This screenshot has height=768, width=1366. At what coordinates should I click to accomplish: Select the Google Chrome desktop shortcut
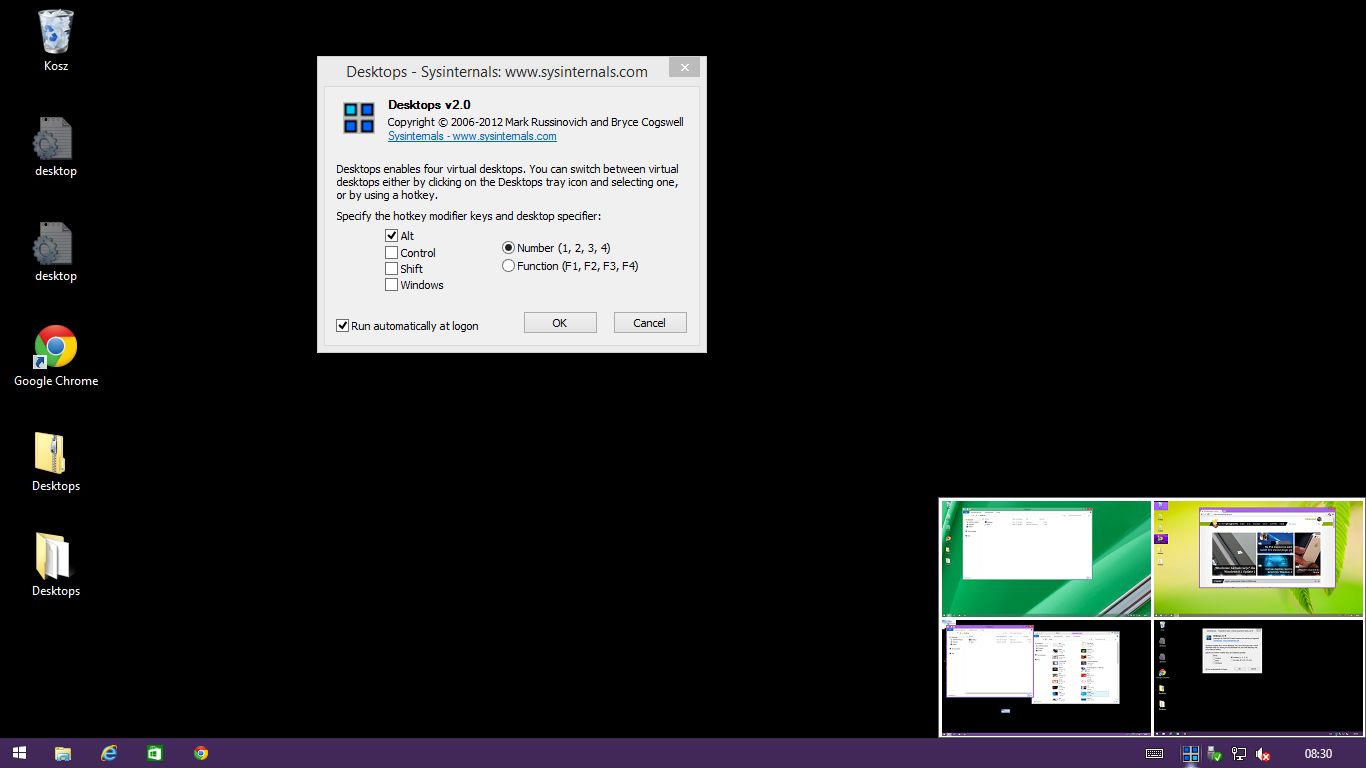click(x=56, y=356)
